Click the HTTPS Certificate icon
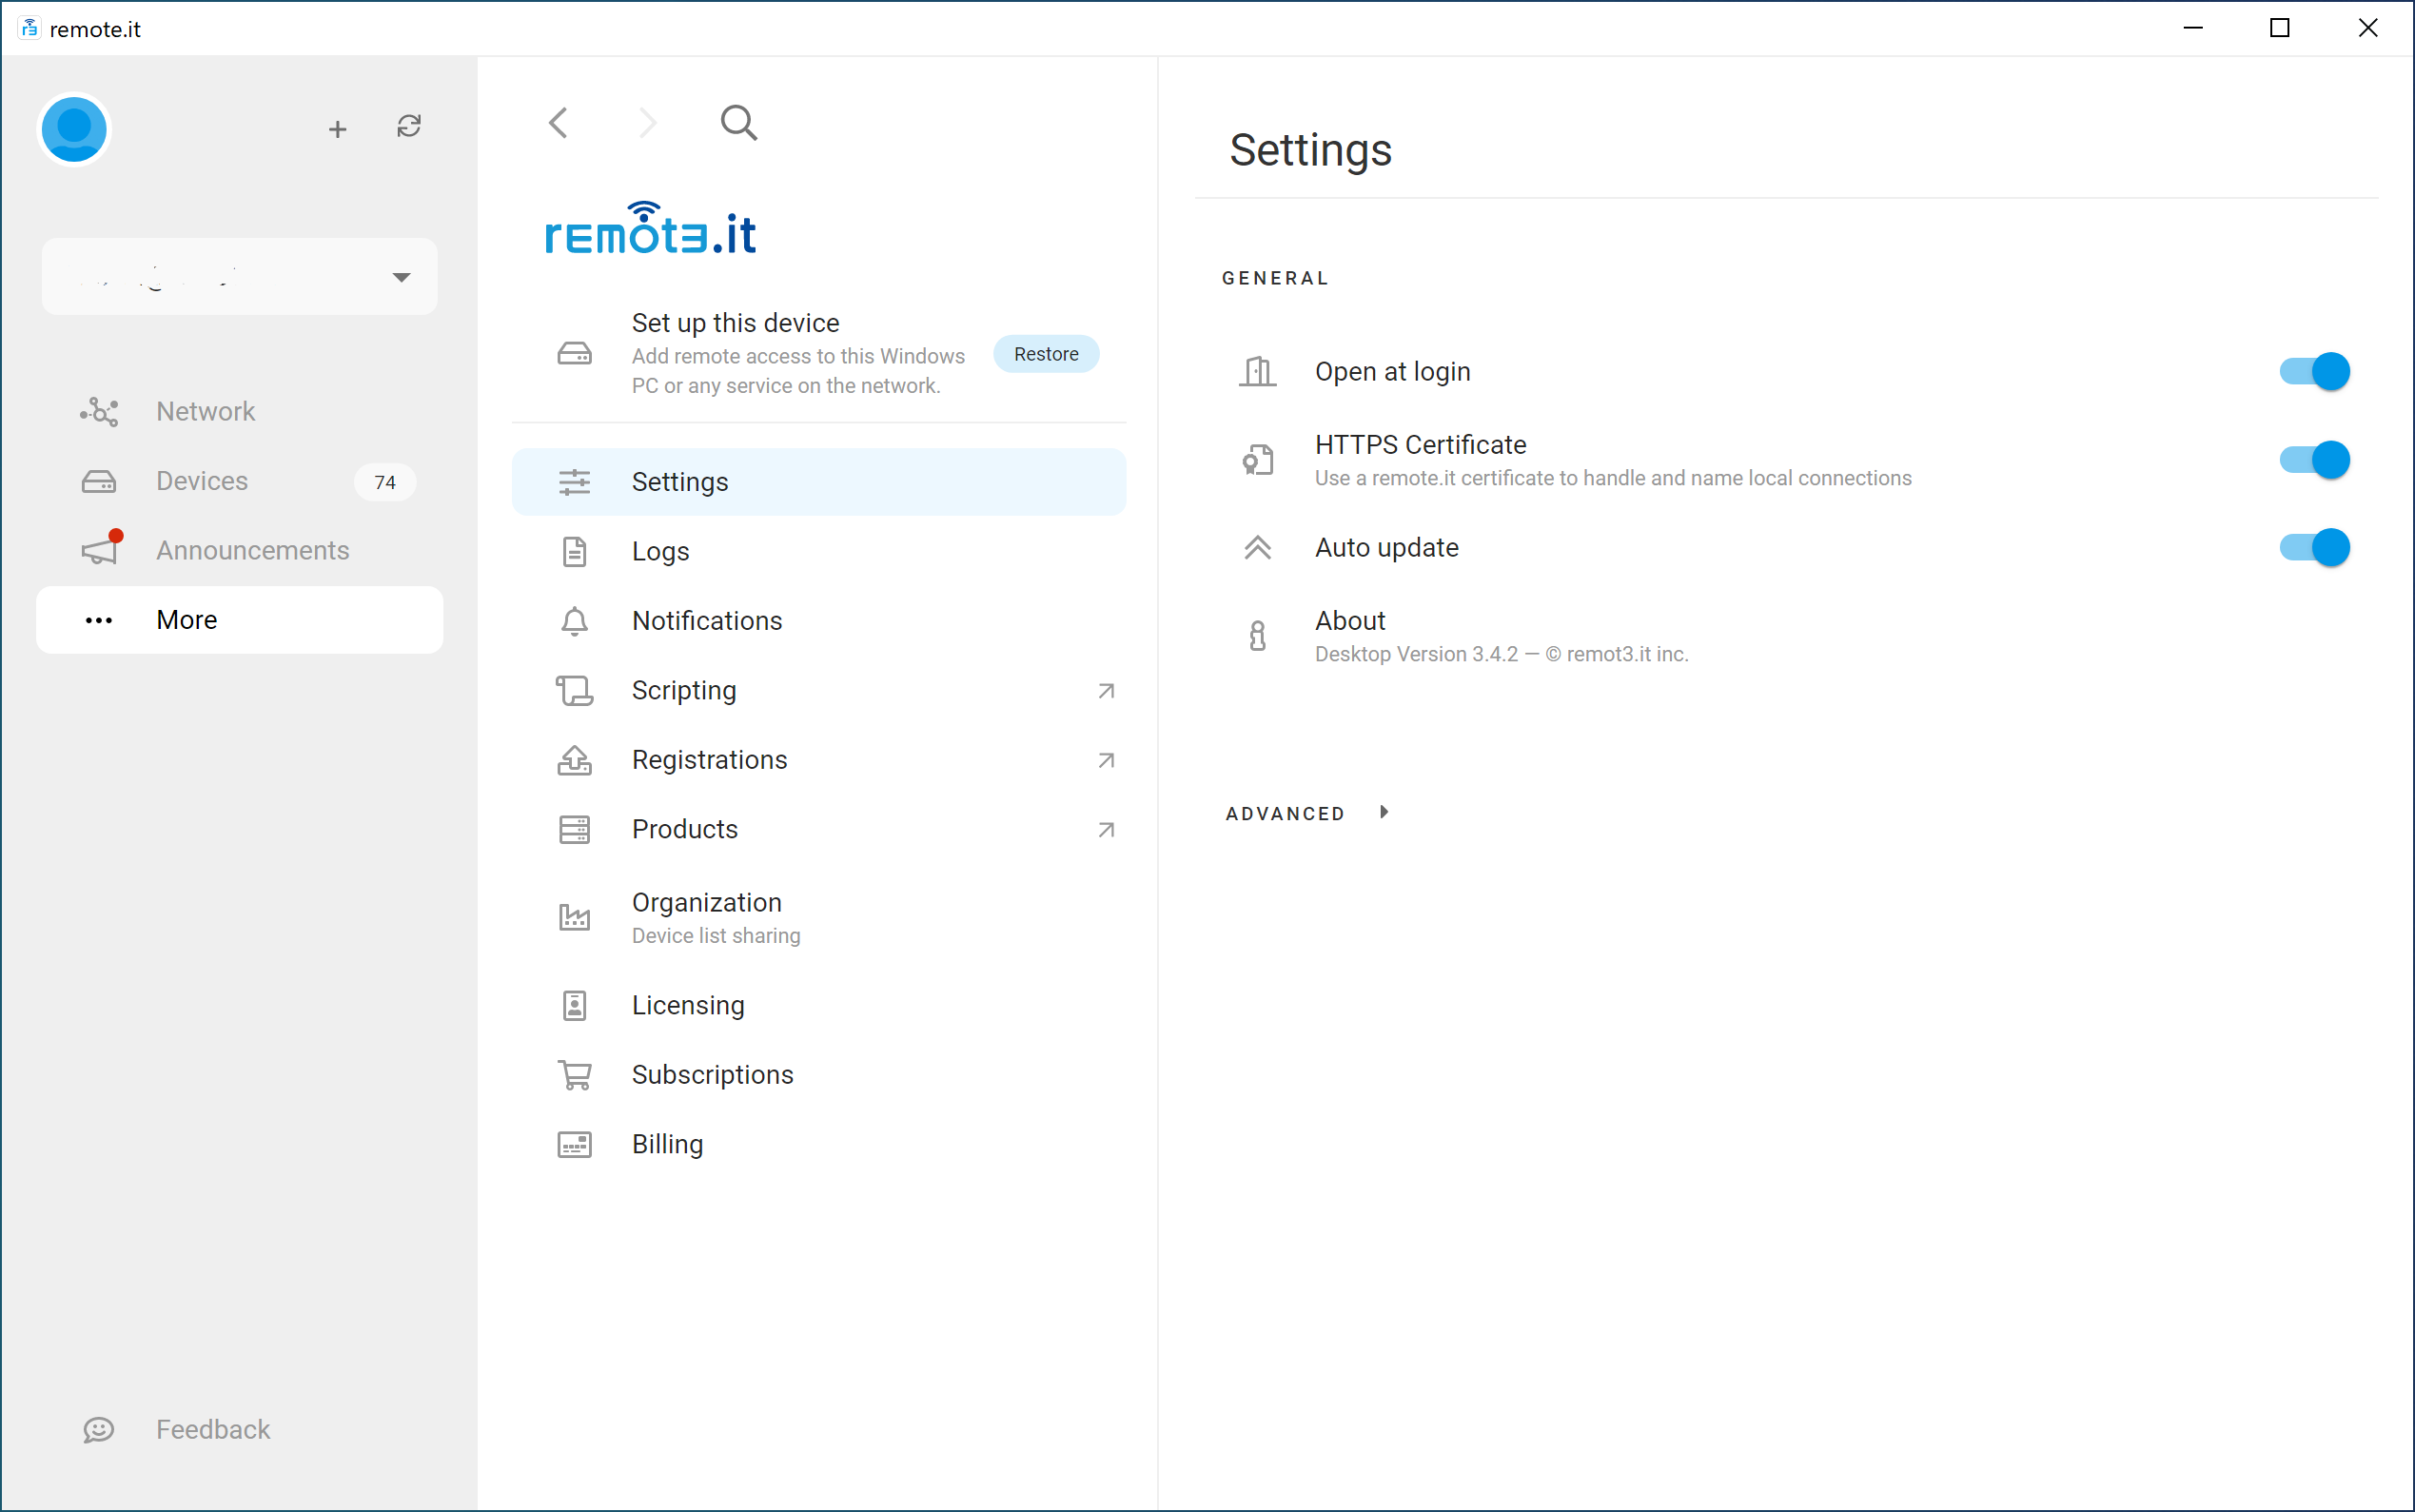 pos(1257,459)
